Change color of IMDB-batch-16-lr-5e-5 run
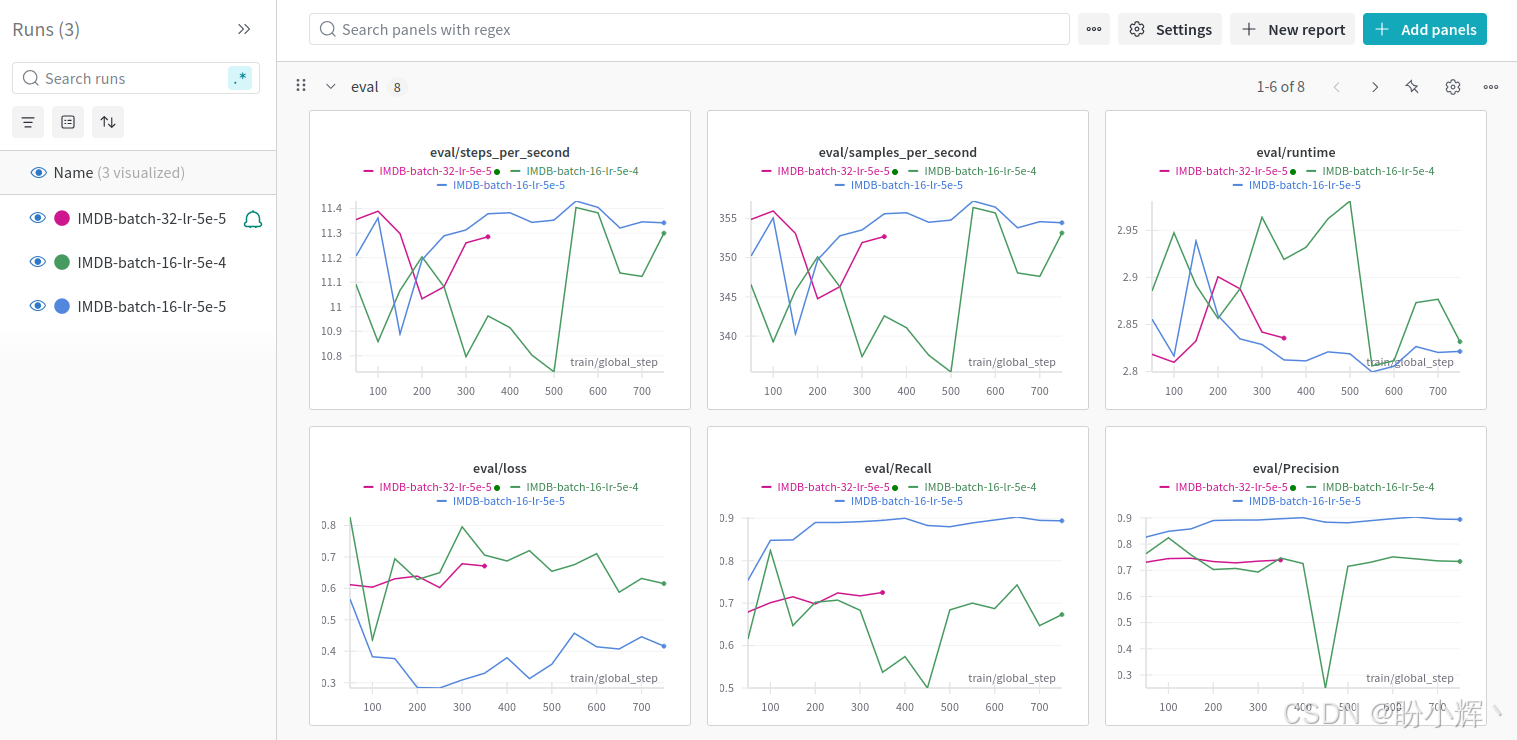This screenshot has width=1517, height=740. point(62,306)
